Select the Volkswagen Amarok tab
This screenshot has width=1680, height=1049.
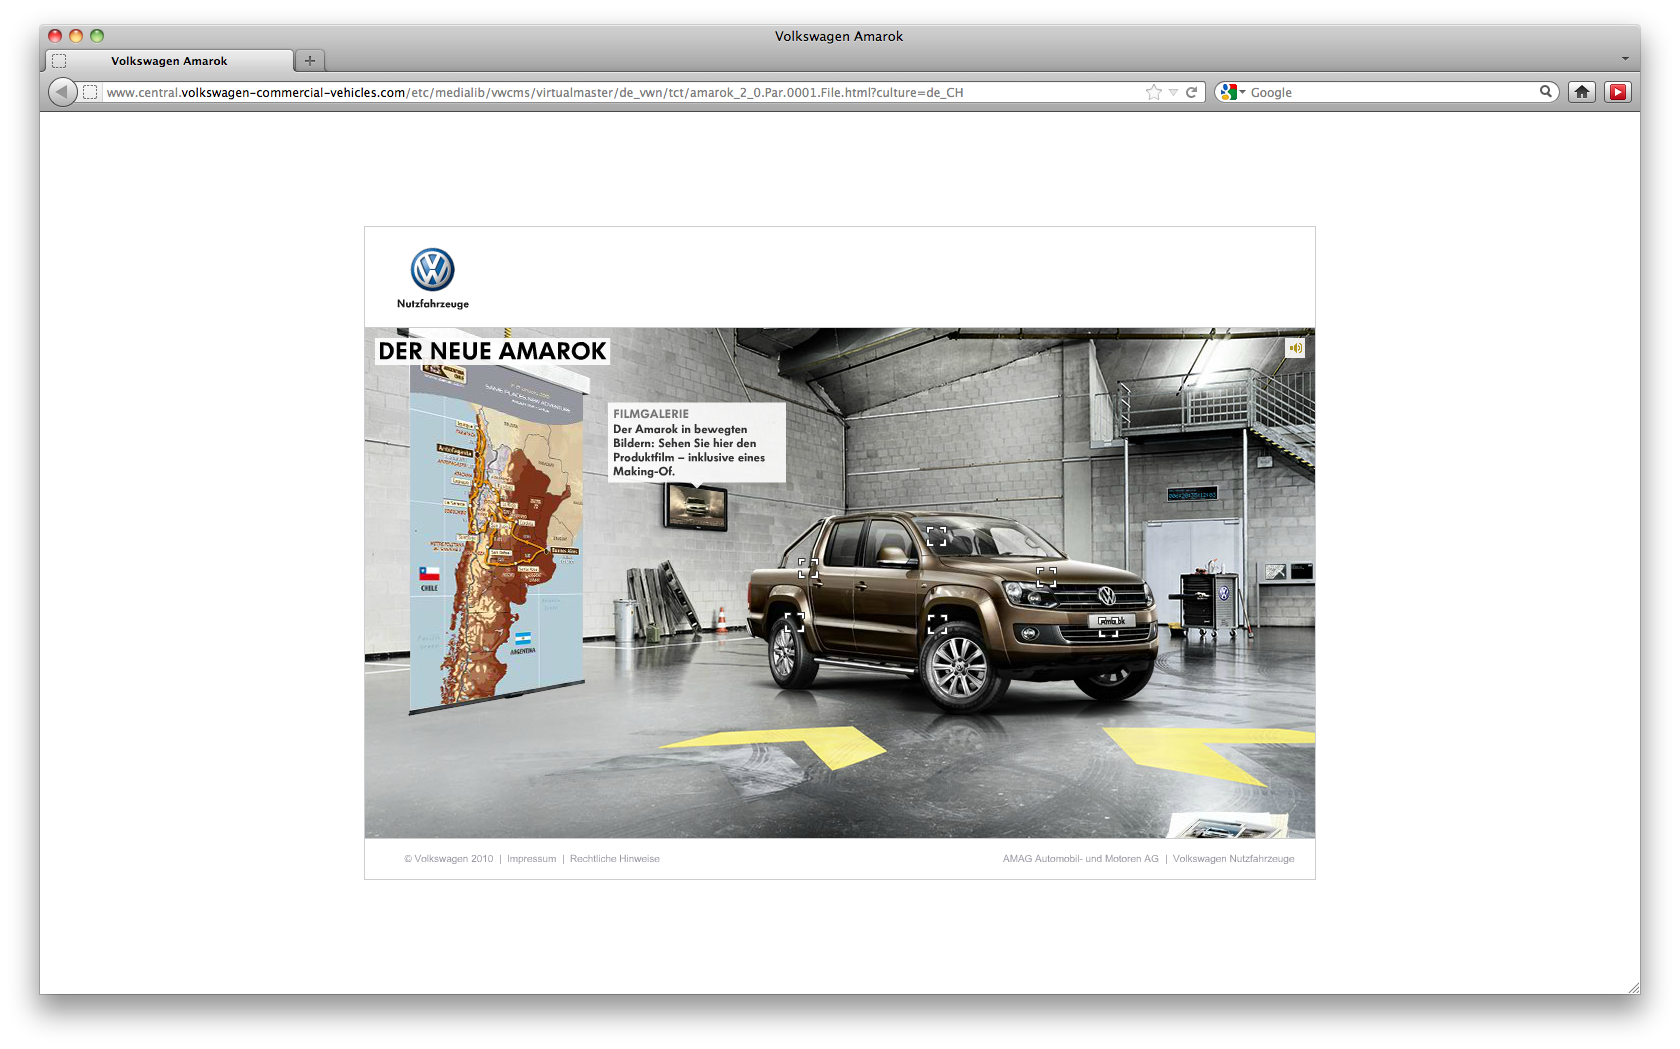[169, 61]
